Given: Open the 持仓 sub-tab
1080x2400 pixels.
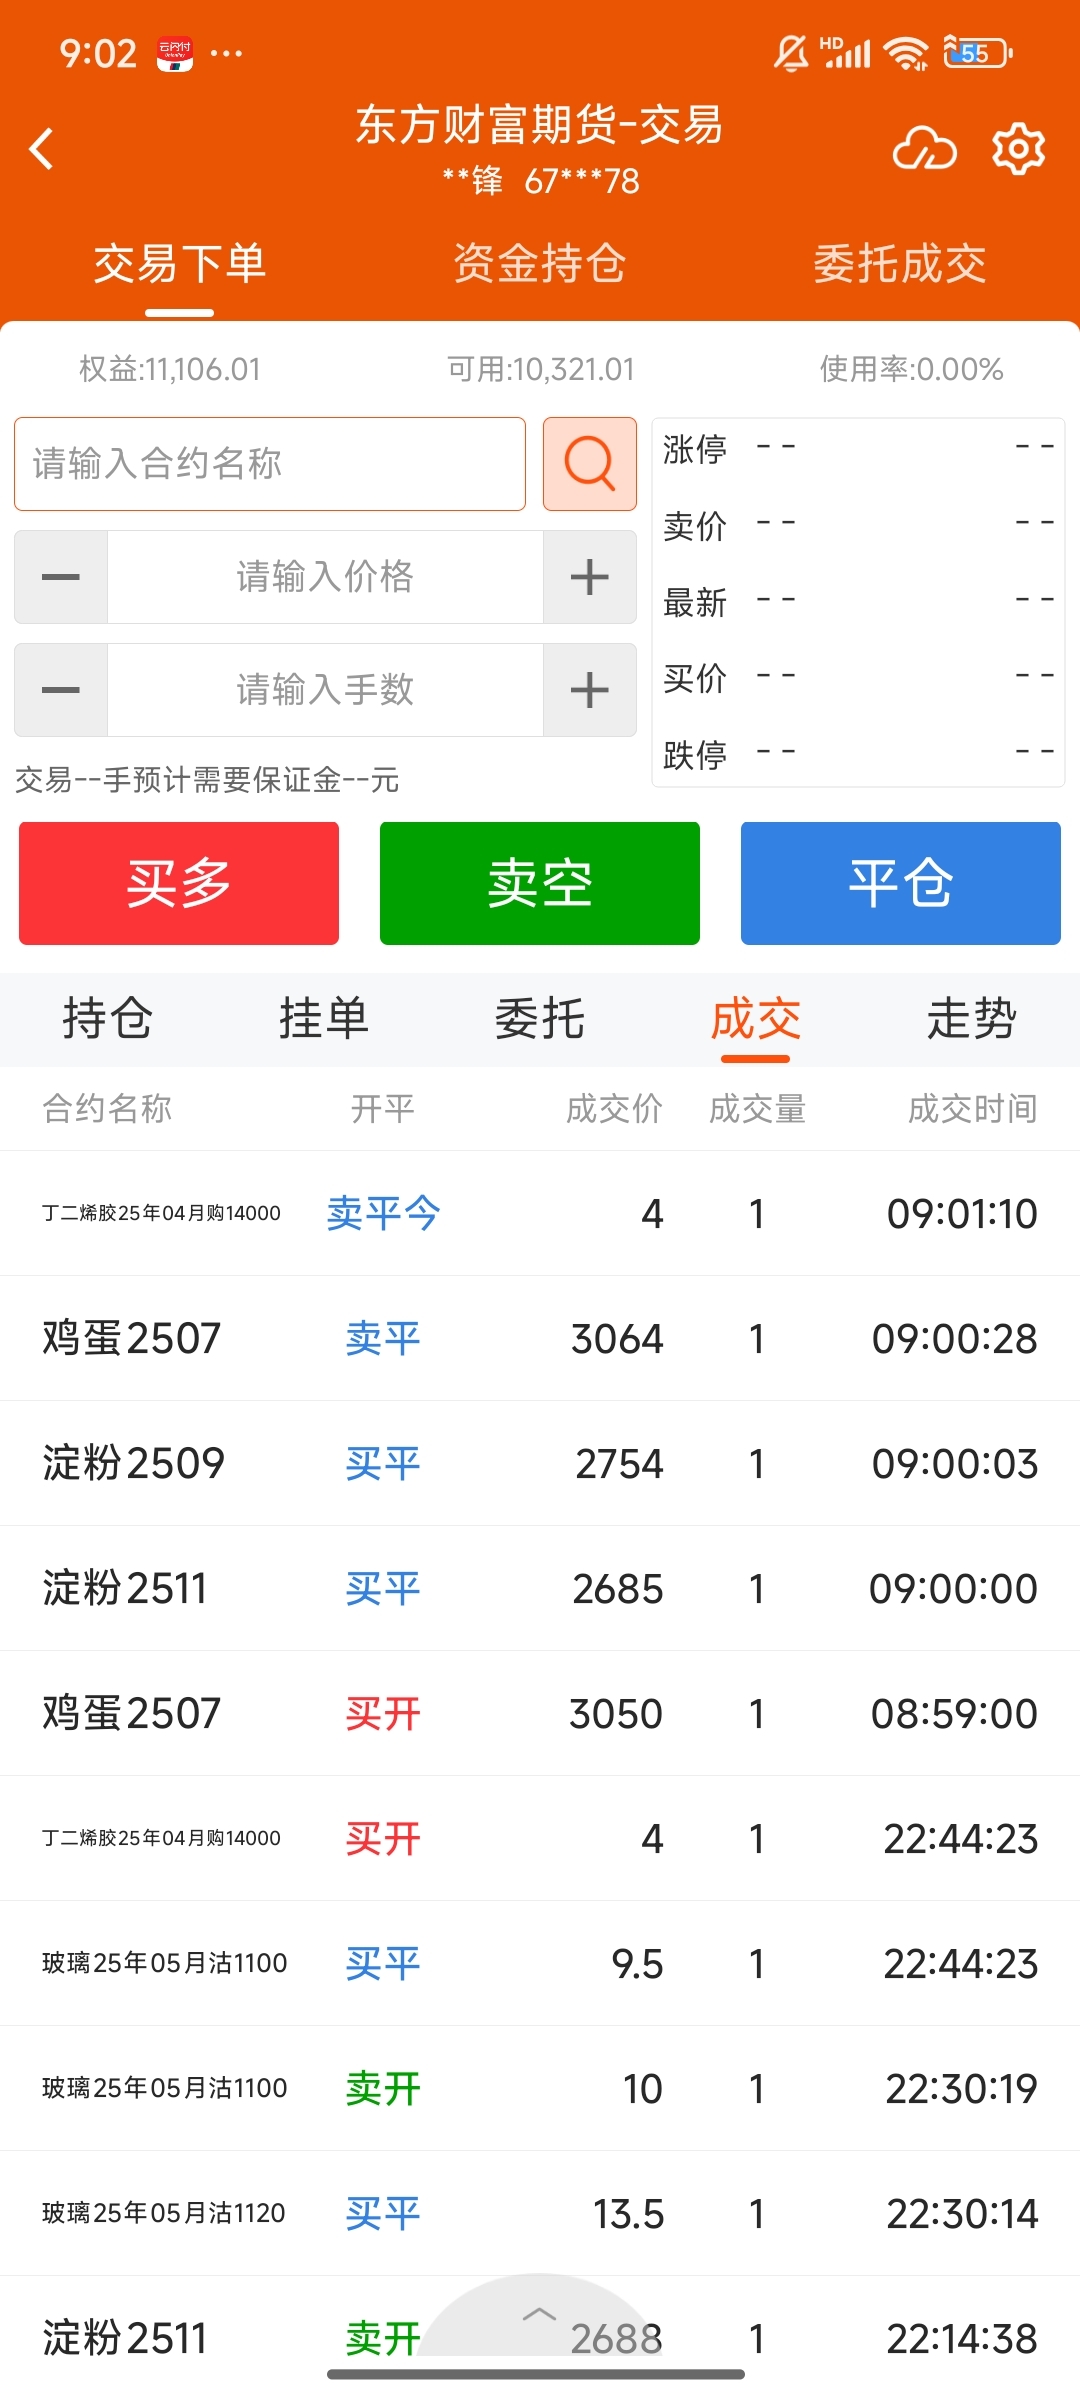Looking at the screenshot, I should pos(108,1019).
